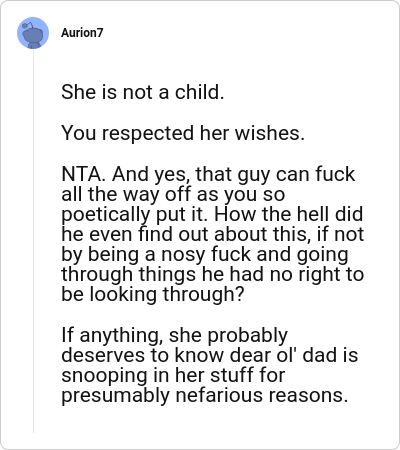400x450 pixels.
Task: Click the line "If anything, she probably"
Action: coord(174,336)
